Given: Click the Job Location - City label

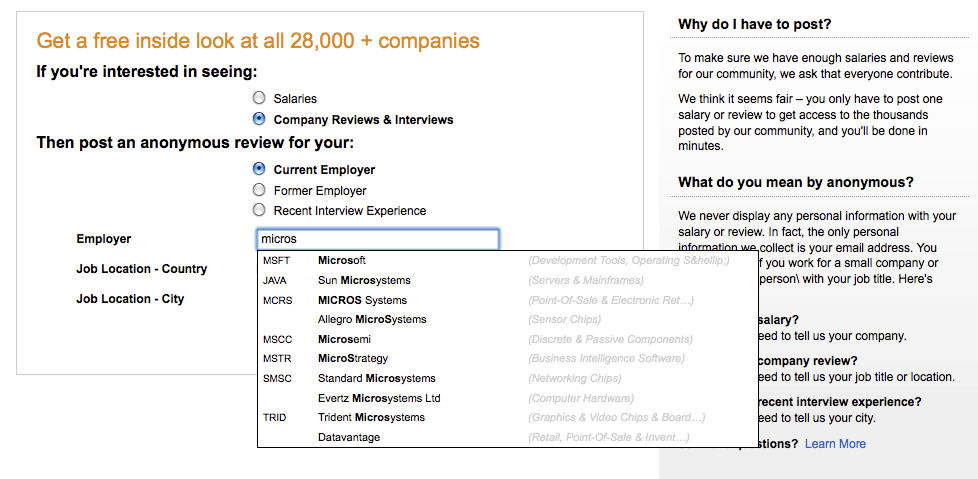Looking at the screenshot, I should (x=130, y=299).
